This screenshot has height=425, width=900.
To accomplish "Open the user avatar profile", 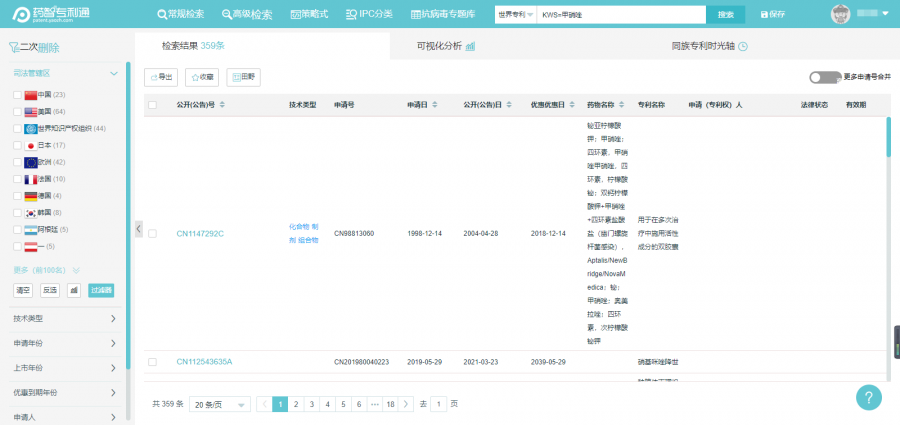I will tap(840, 14).
